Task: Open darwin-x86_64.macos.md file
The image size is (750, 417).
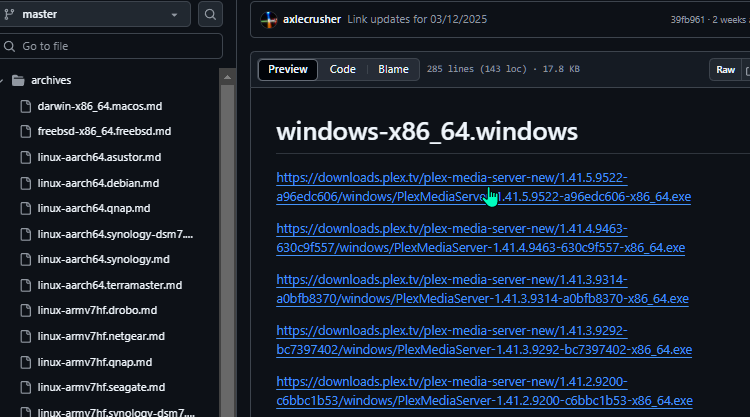Action: click(x=99, y=106)
